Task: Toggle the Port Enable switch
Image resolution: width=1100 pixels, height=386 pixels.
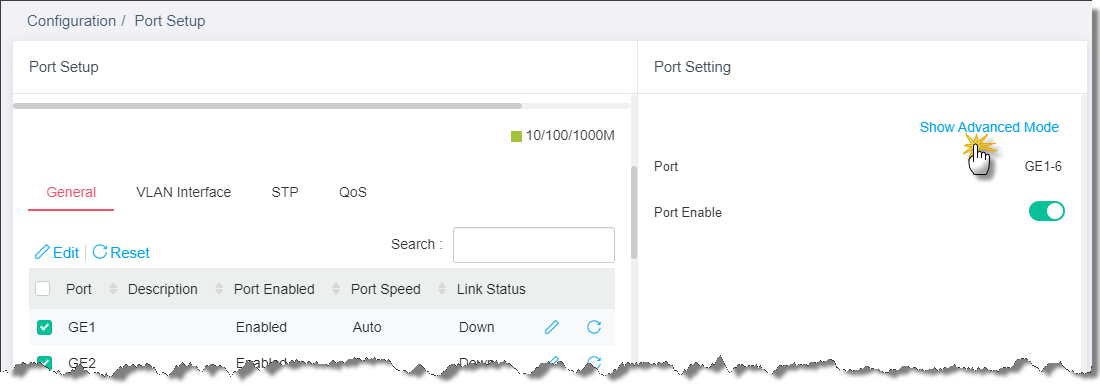Action: tap(1047, 211)
